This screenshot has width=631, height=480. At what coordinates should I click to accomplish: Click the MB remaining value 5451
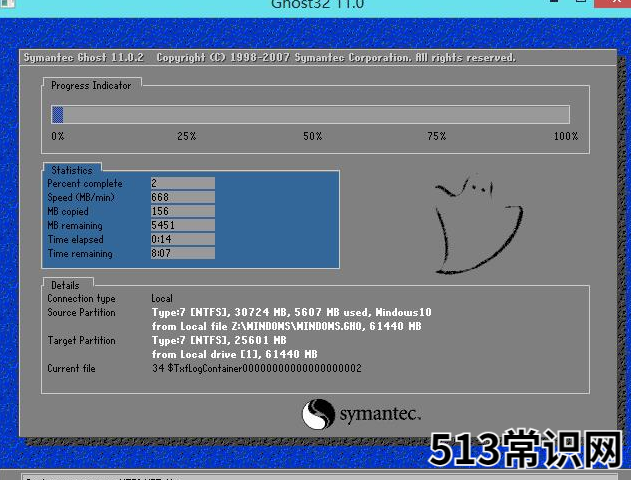pyautogui.click(x=183, y=225)
